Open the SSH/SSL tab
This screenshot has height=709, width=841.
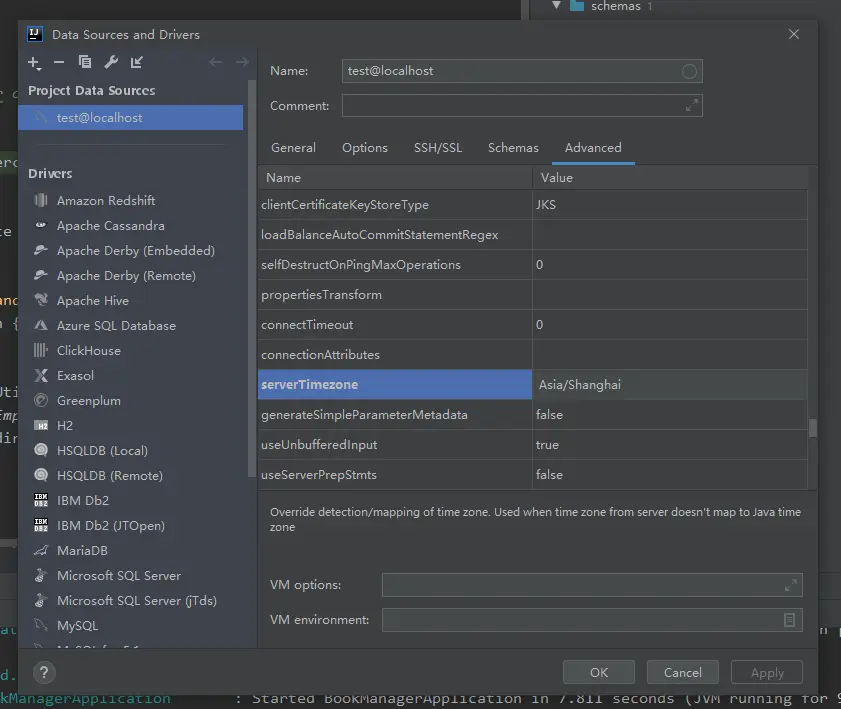438,148
